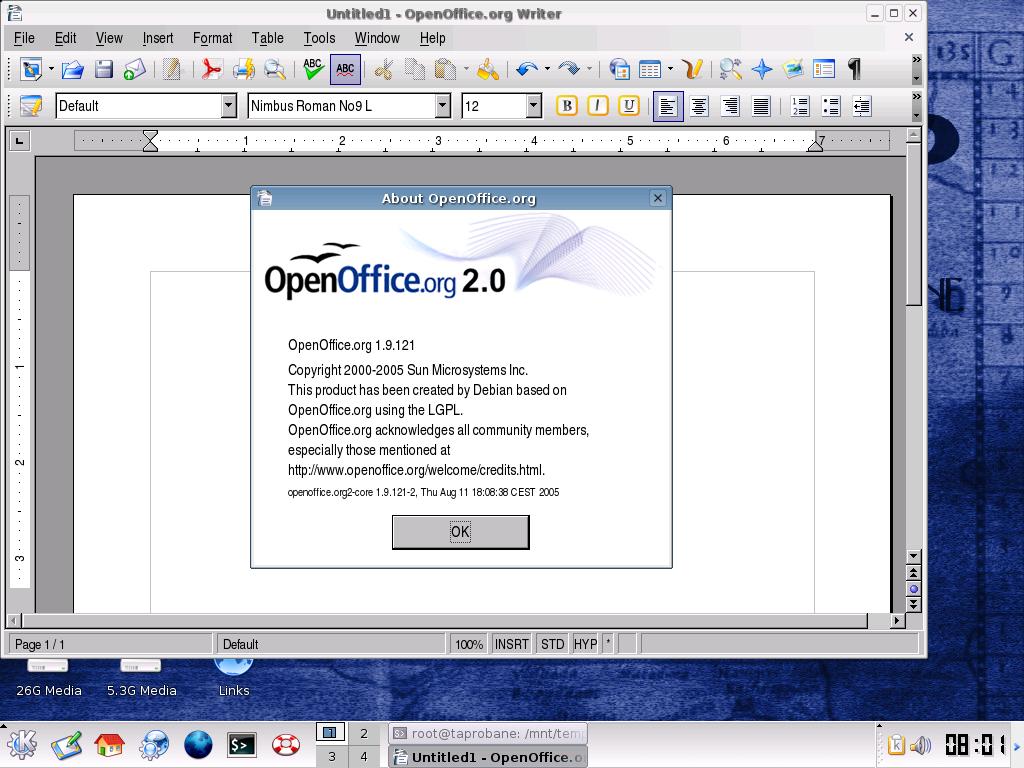Viewport: 1024px width, 768px height.
Task: Open Page Preview icon
Action: [x=274, y=69]
